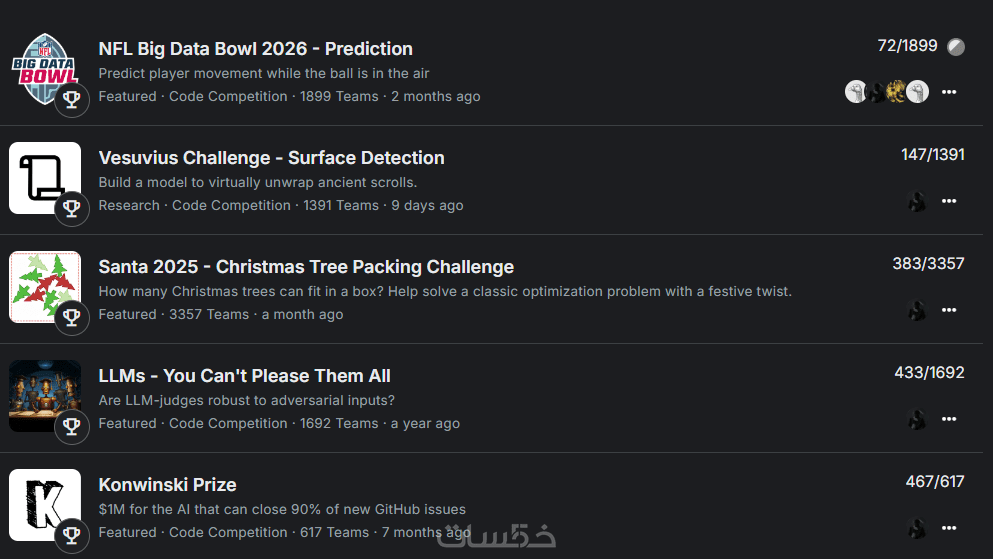Screen dimensions: 993x559
Task: Click the team member avatars on NFL row
Action: [x=887, y=92]
